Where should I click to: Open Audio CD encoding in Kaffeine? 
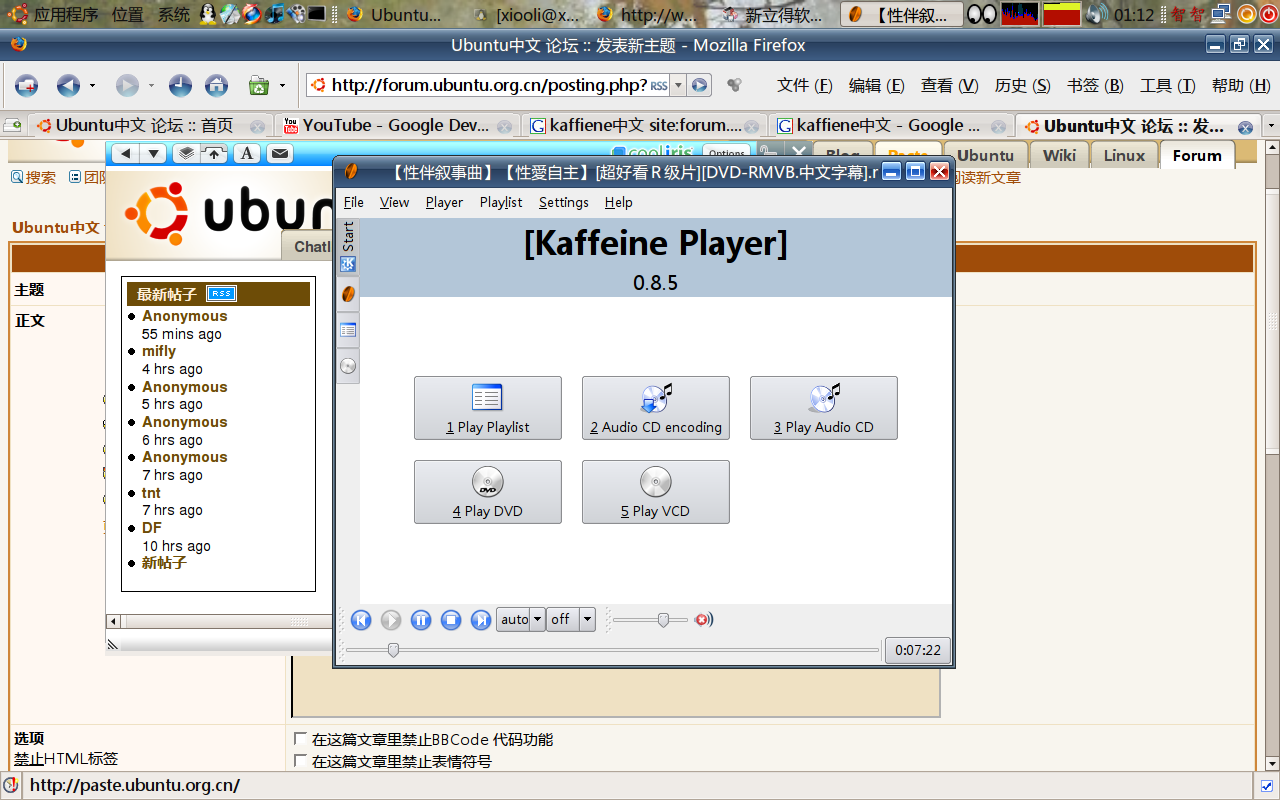[x=656, y=408]
